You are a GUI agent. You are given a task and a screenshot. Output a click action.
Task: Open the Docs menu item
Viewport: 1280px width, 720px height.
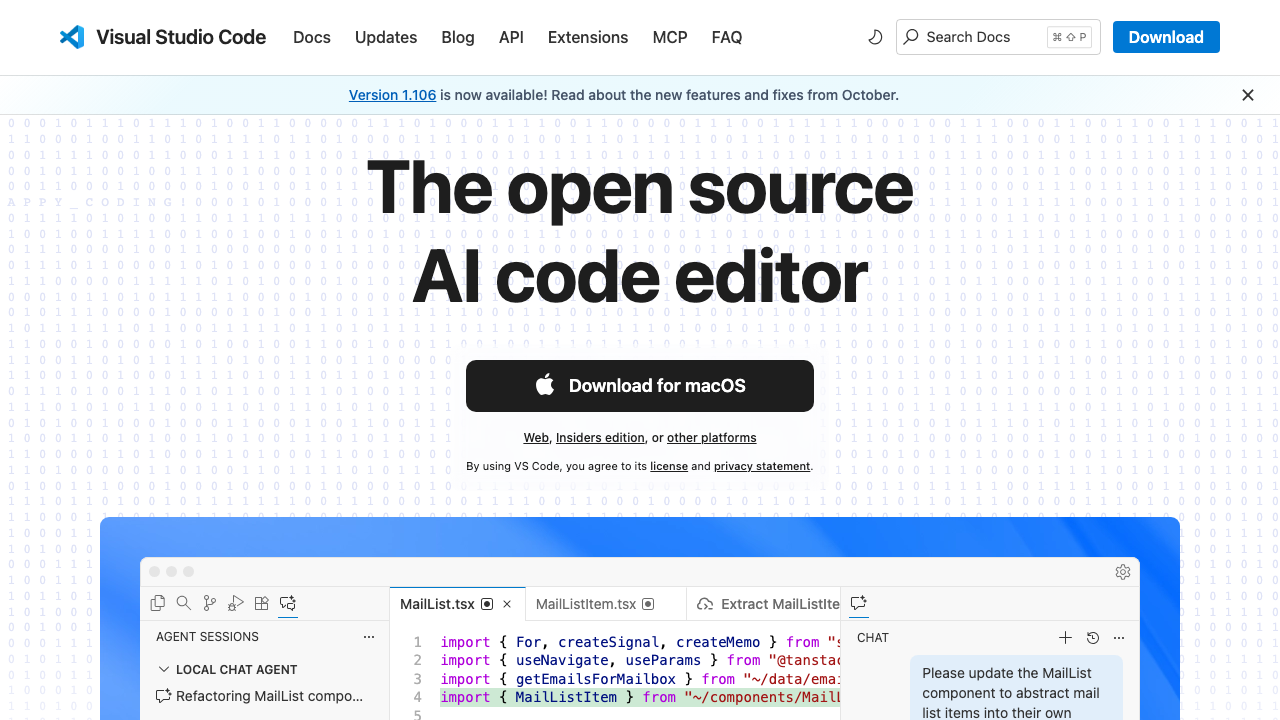pos(311,37)
